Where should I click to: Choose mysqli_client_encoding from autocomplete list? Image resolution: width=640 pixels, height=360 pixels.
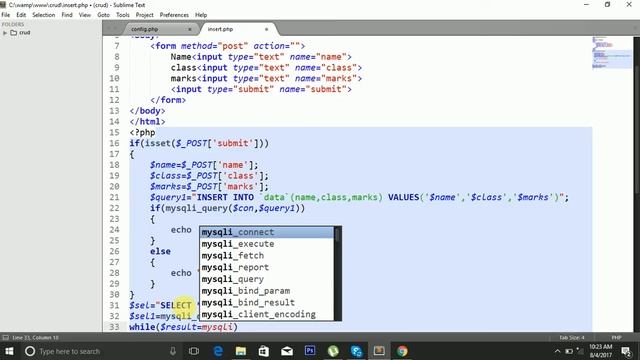[267, 314]
